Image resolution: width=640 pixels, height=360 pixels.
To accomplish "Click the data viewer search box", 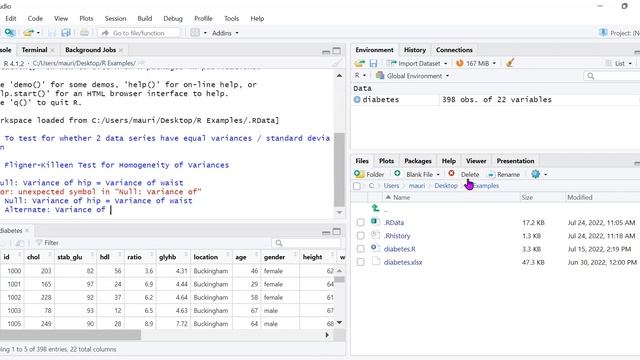I will [x=306, y=243].
